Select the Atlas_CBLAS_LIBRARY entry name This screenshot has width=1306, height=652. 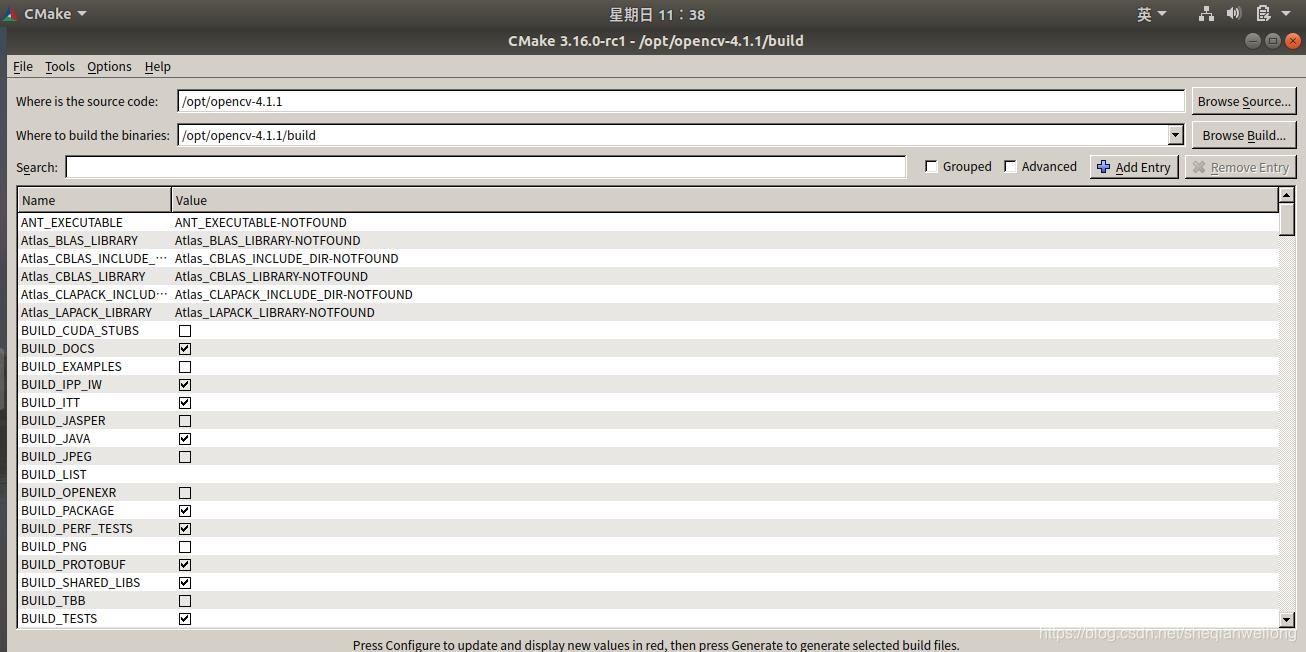click(83, 277)
